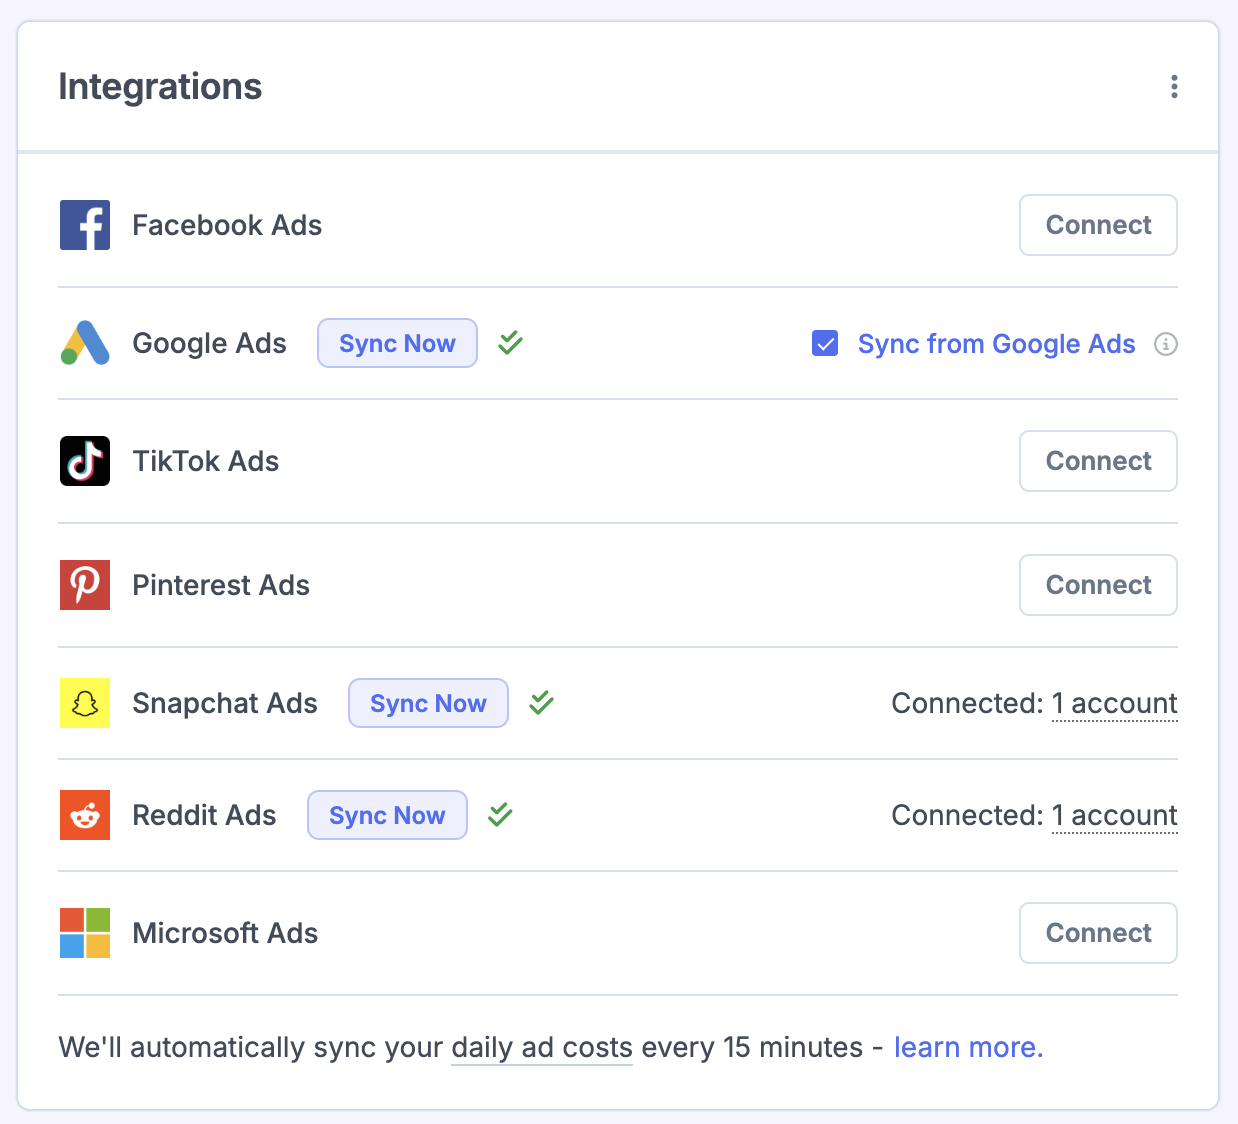
Task: Connect the Pinterest Ads integration
Action: (1098, 585)
